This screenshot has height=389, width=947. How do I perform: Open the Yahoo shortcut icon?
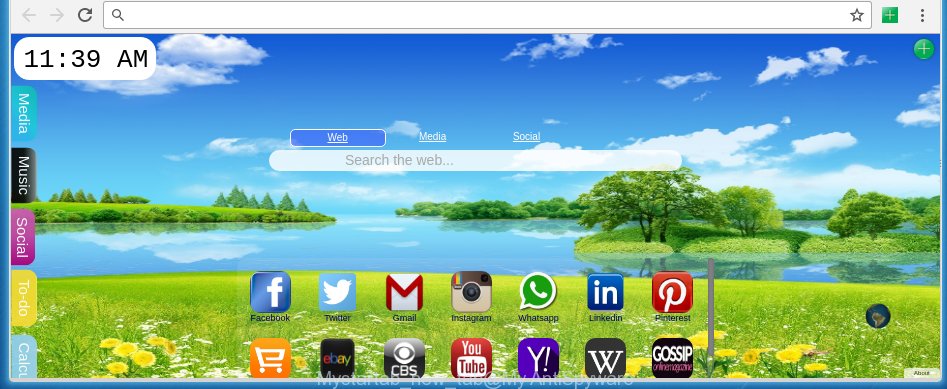tap(538, 358)
